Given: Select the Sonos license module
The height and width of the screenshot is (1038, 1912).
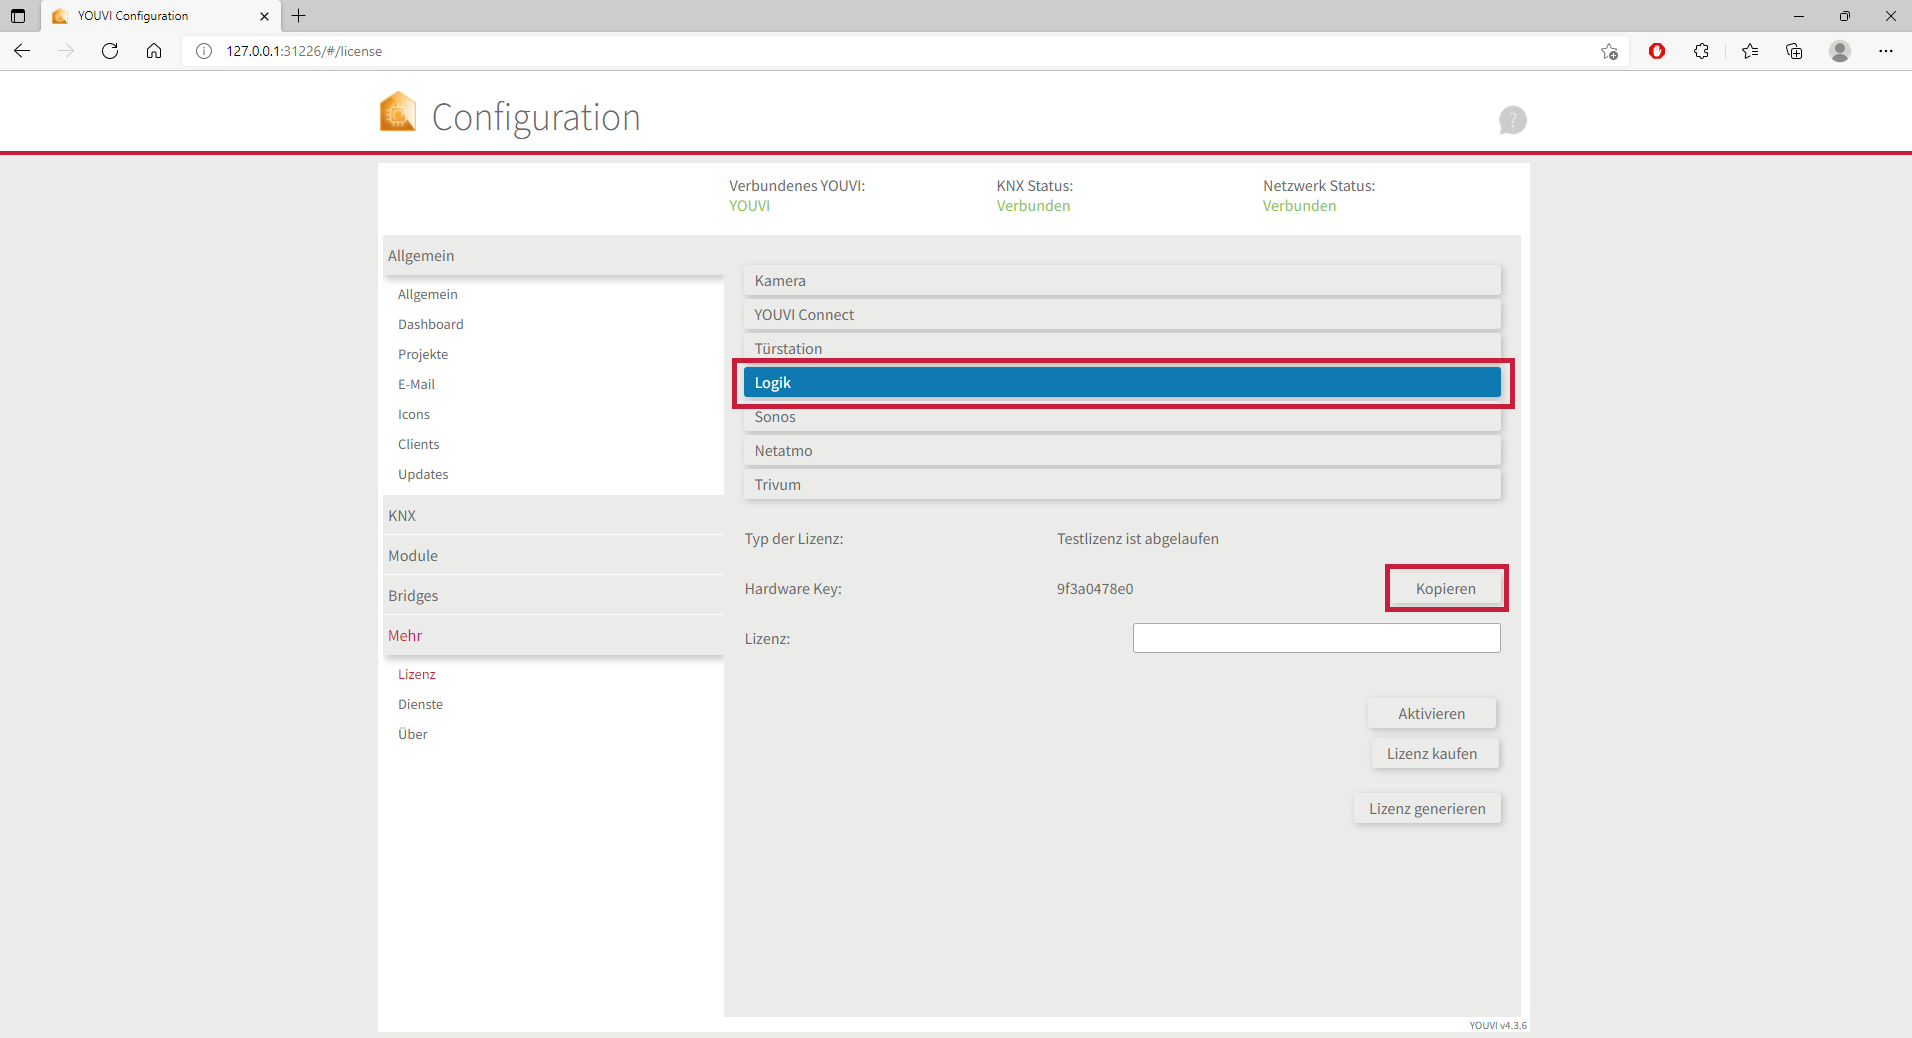Looking at the screenshot, I should tap(1122, 418).
